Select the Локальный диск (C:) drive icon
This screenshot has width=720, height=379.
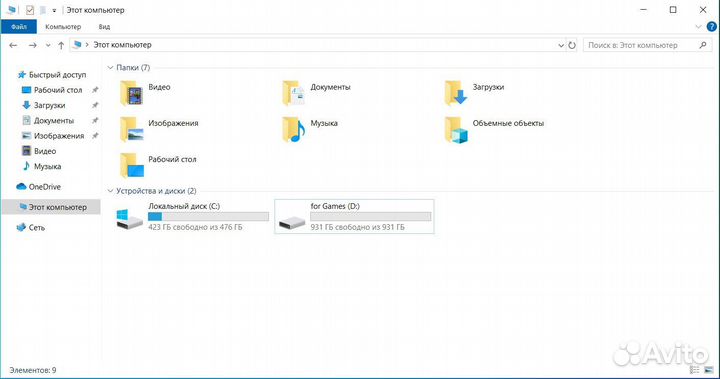coord(129,219)
